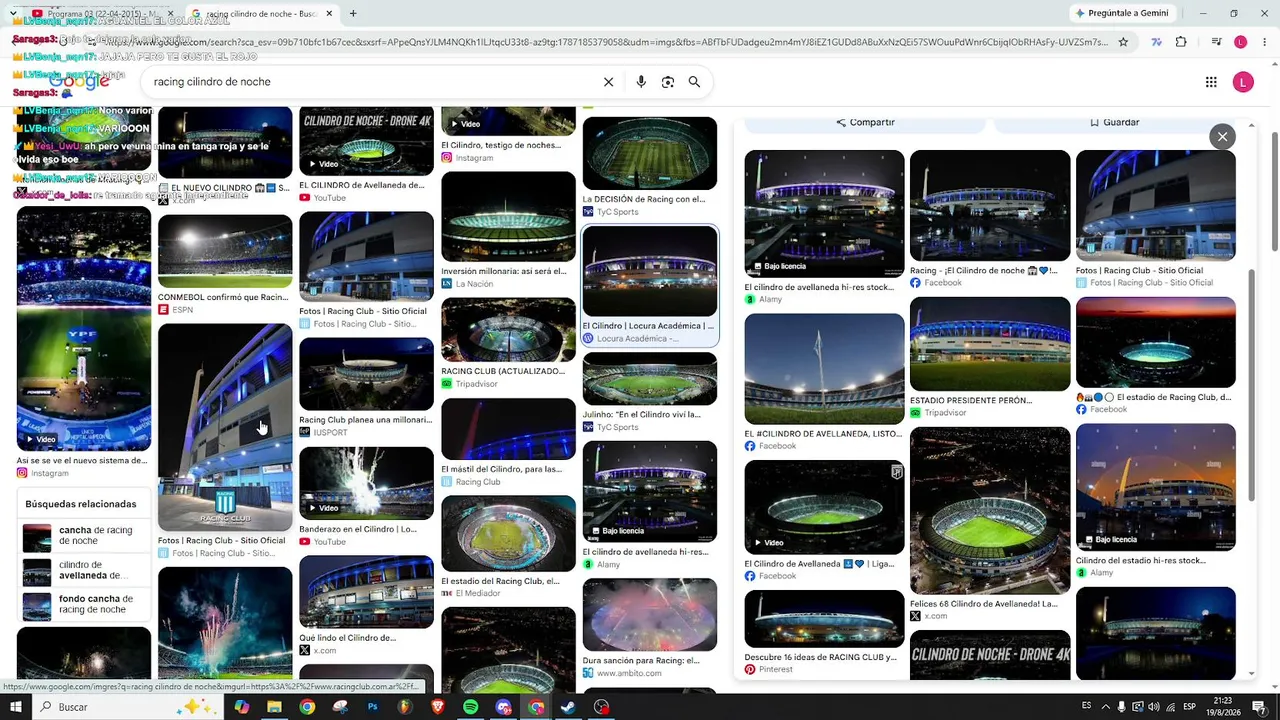Open Photoshop from the taskbar
The image size is (1280, 720).
[x=373, y=707]
